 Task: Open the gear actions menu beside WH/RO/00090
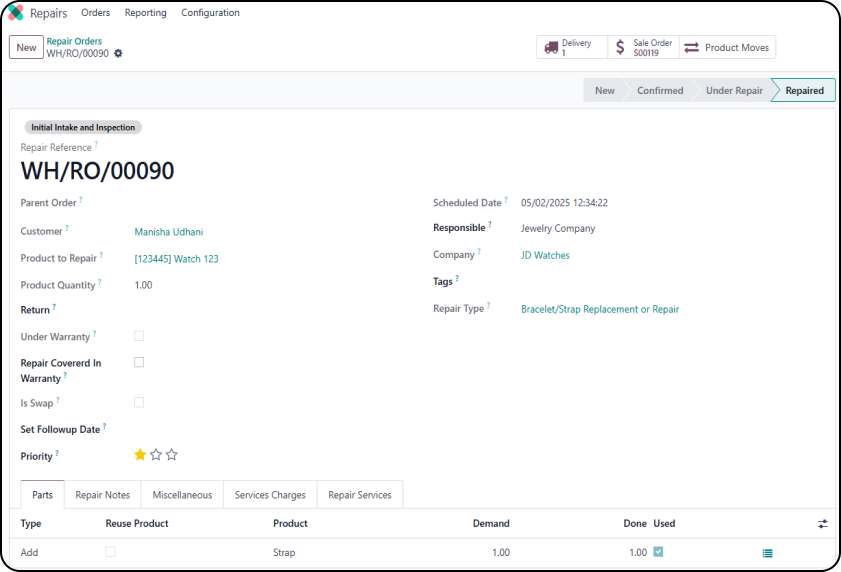[118, 53]
